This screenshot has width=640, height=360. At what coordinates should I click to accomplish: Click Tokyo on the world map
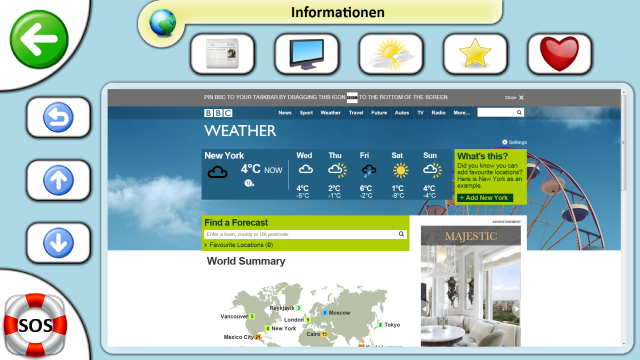[x=389, y=325]
